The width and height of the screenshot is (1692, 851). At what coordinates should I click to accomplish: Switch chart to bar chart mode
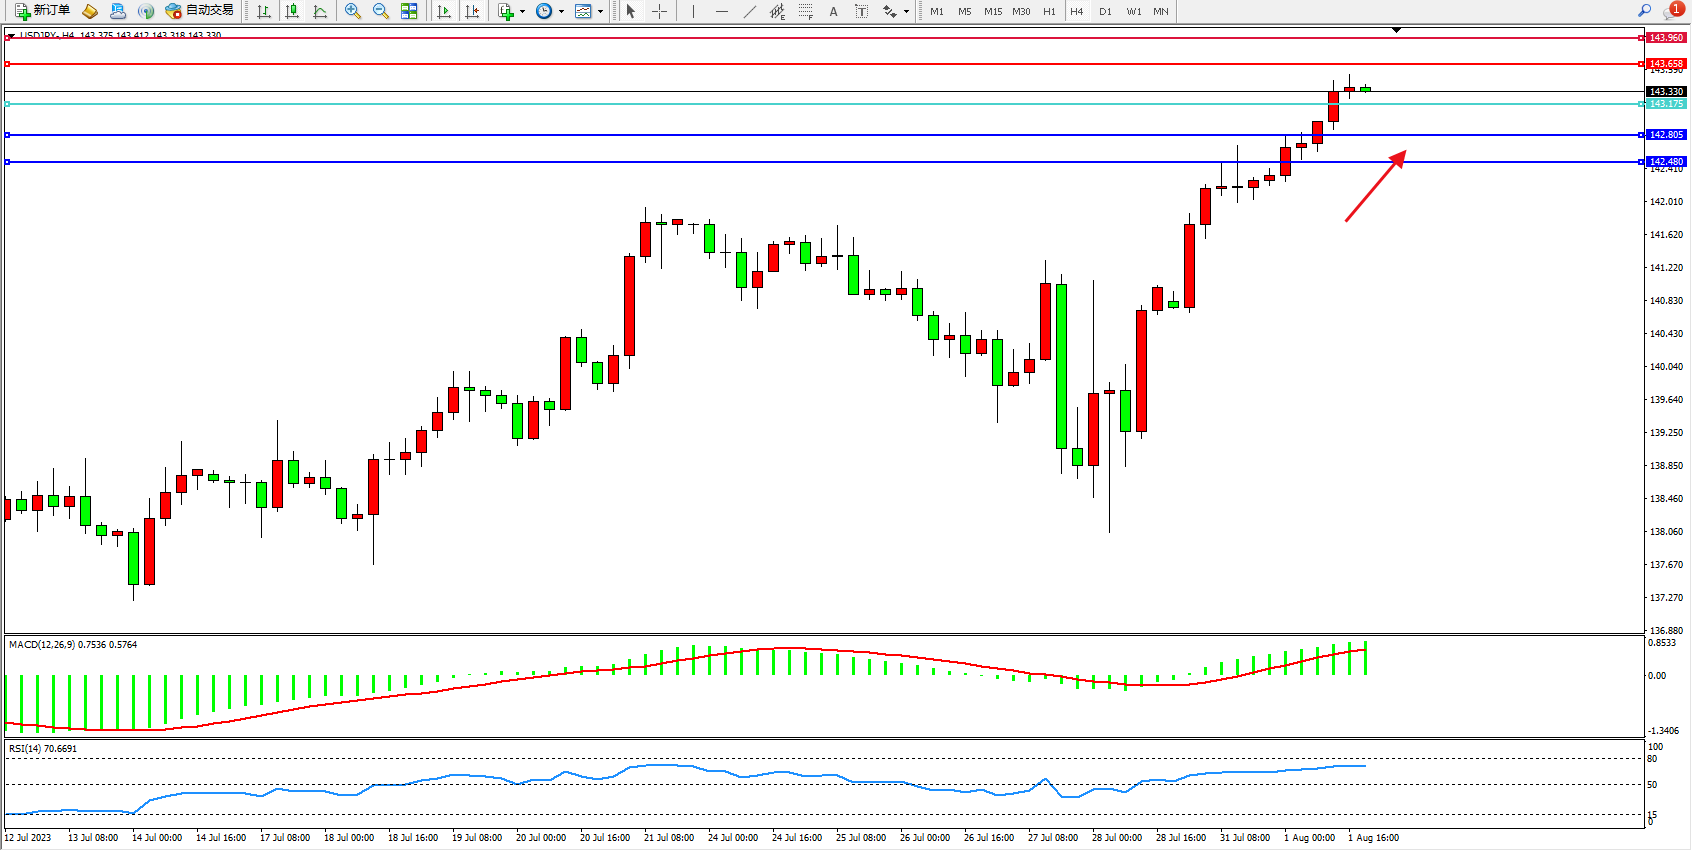coord(264,12)
